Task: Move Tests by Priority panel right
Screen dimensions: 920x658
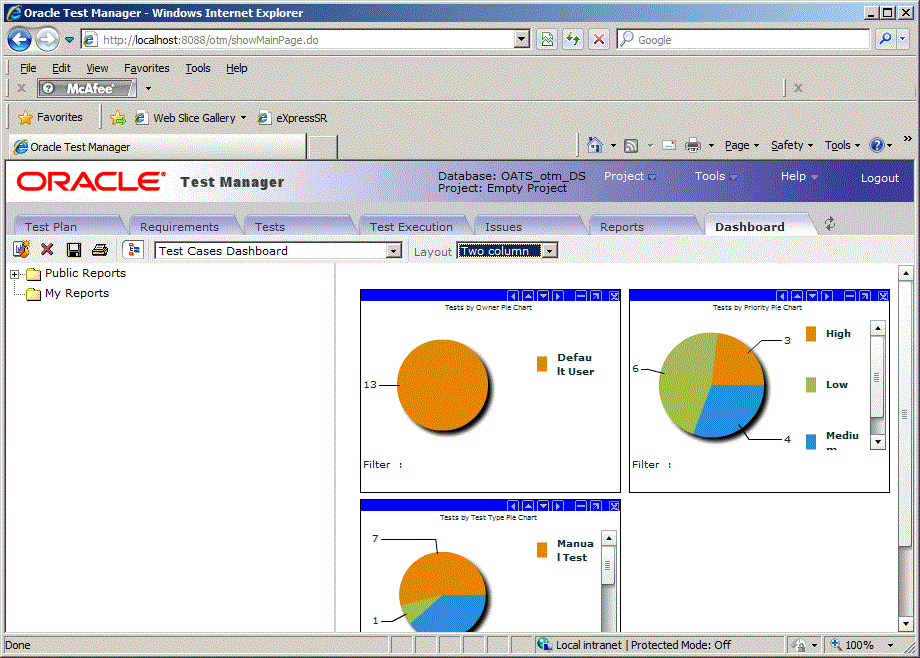Action: tap(827, 296)
